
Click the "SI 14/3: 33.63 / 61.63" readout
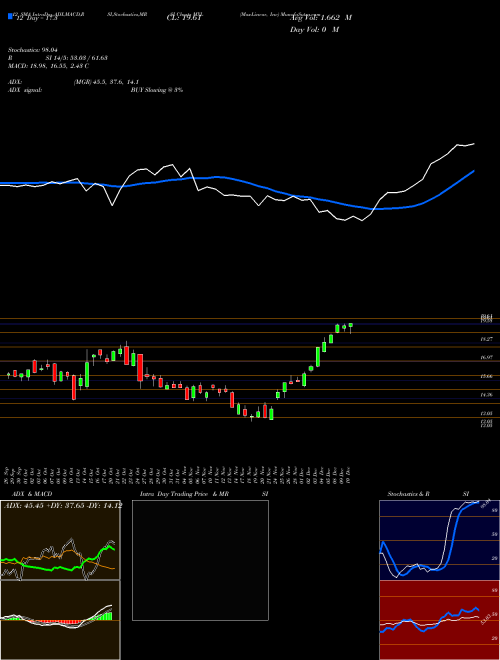(77, 58)
